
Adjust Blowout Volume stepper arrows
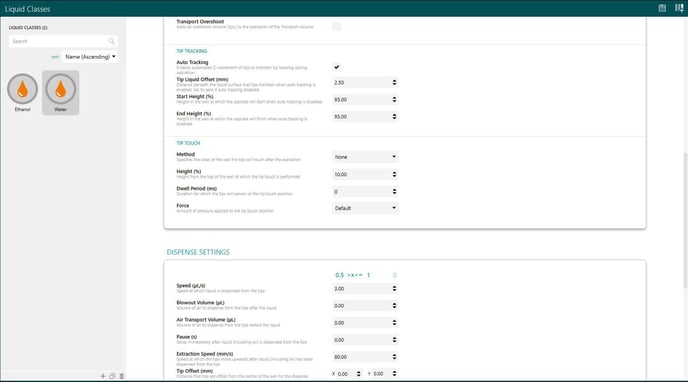click(394, 306)
